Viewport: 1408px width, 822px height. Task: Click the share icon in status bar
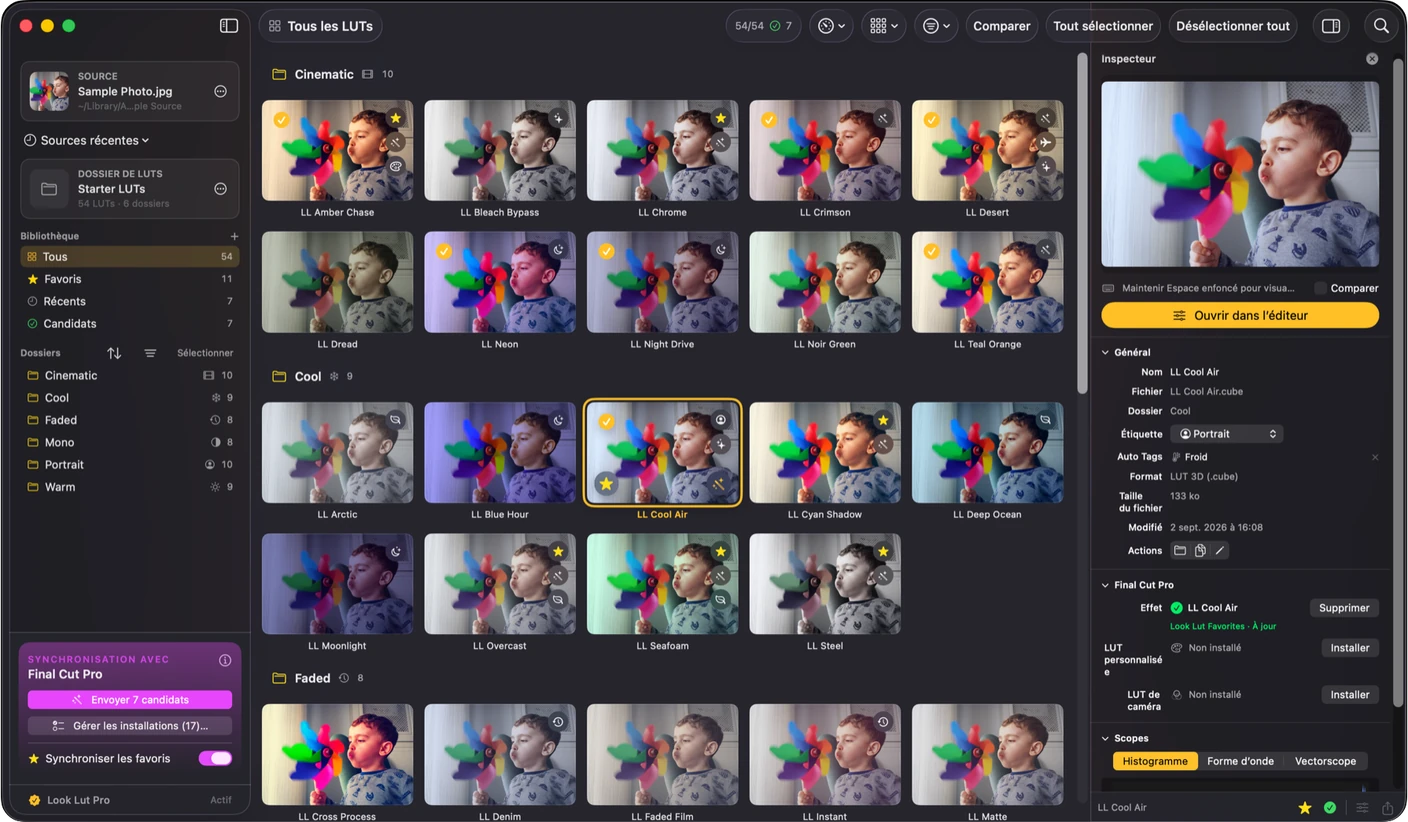click(x=1388, y=808)
